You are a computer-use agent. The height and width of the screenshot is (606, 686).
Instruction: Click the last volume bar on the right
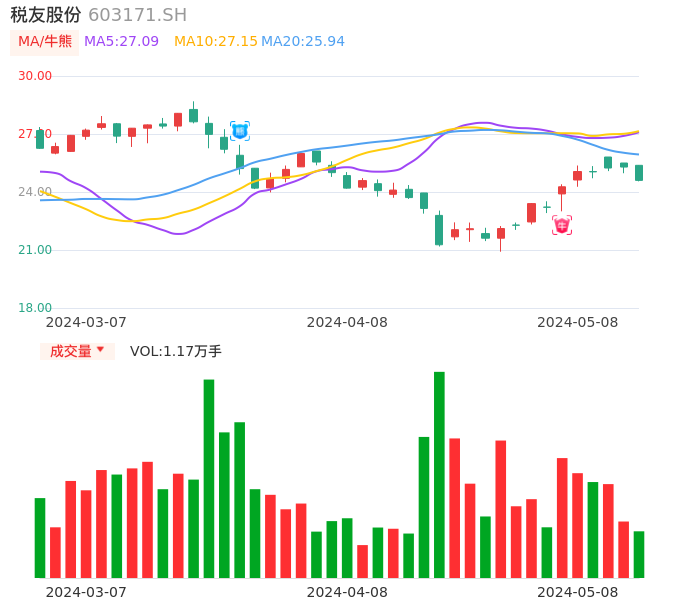[x=639, y=554]
